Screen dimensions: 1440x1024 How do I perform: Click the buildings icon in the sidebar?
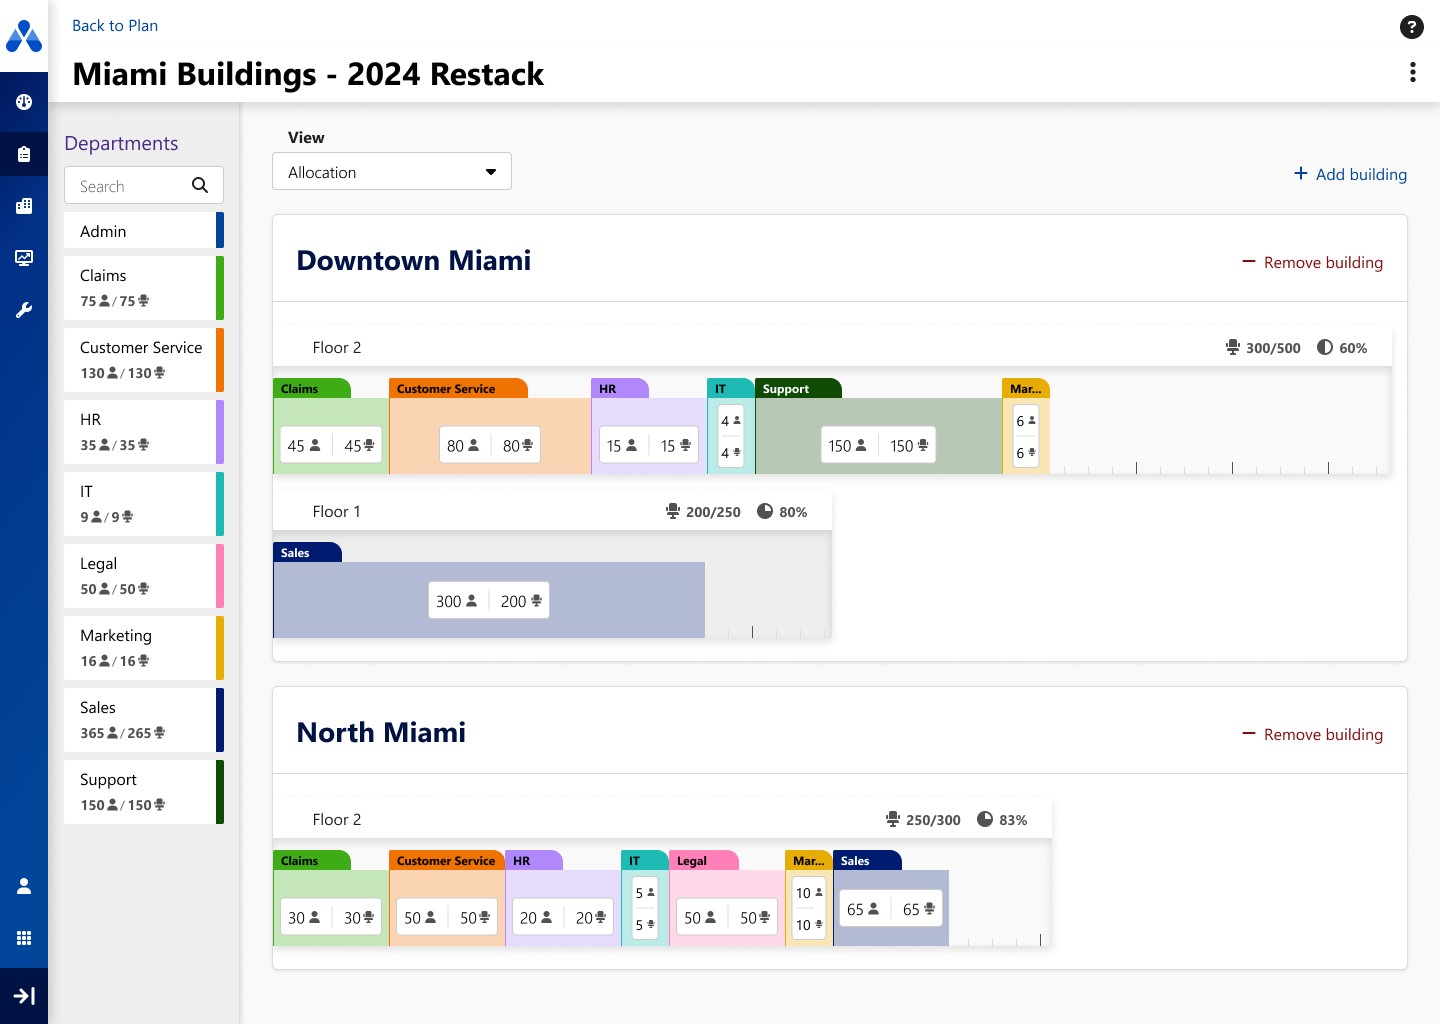(x=24, y=206)
